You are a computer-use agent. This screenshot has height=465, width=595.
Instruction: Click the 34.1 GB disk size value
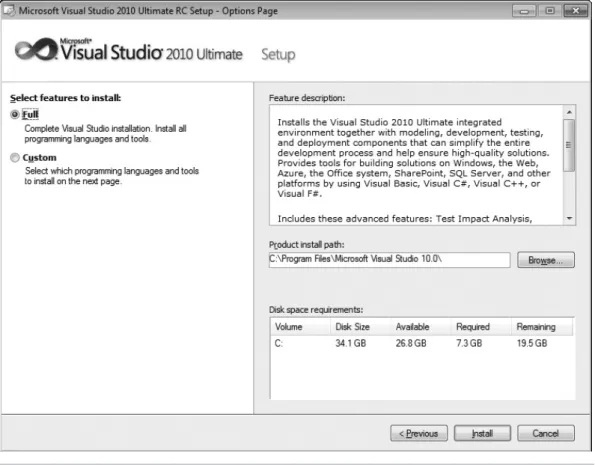[351, 344]
